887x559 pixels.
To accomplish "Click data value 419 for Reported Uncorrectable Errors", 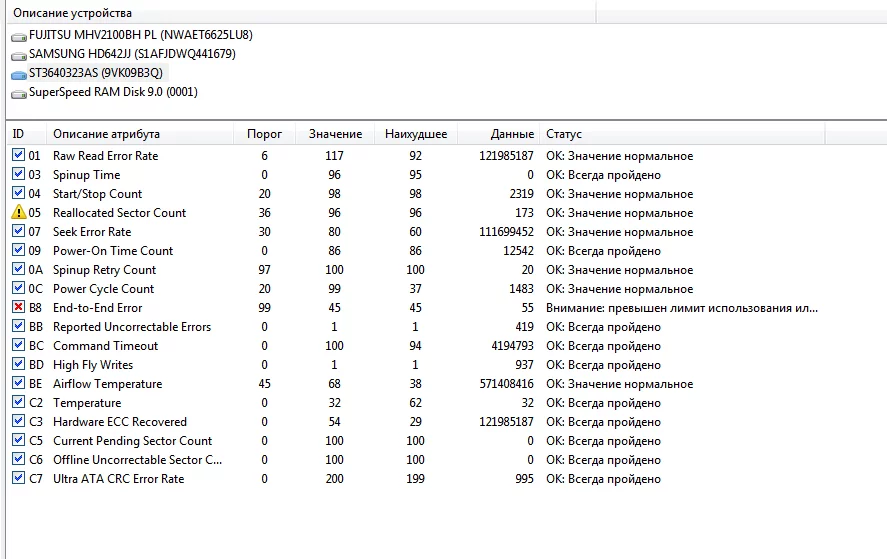I will 524,327.
